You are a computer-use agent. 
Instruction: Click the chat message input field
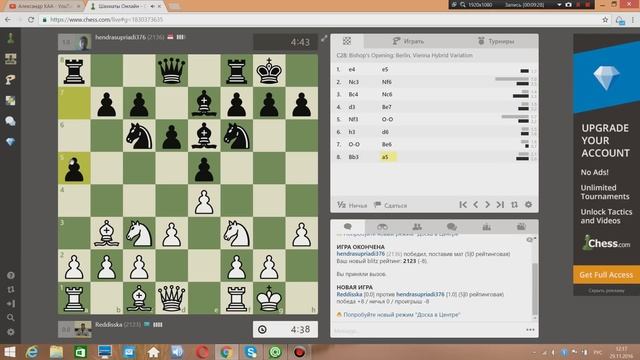tap(427, 330)
